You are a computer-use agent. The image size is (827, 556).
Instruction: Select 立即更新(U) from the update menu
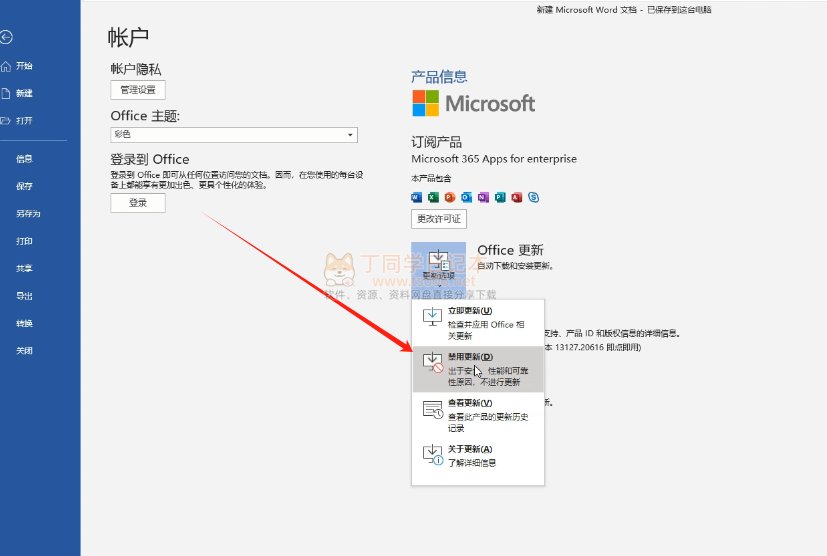(478, 323)
